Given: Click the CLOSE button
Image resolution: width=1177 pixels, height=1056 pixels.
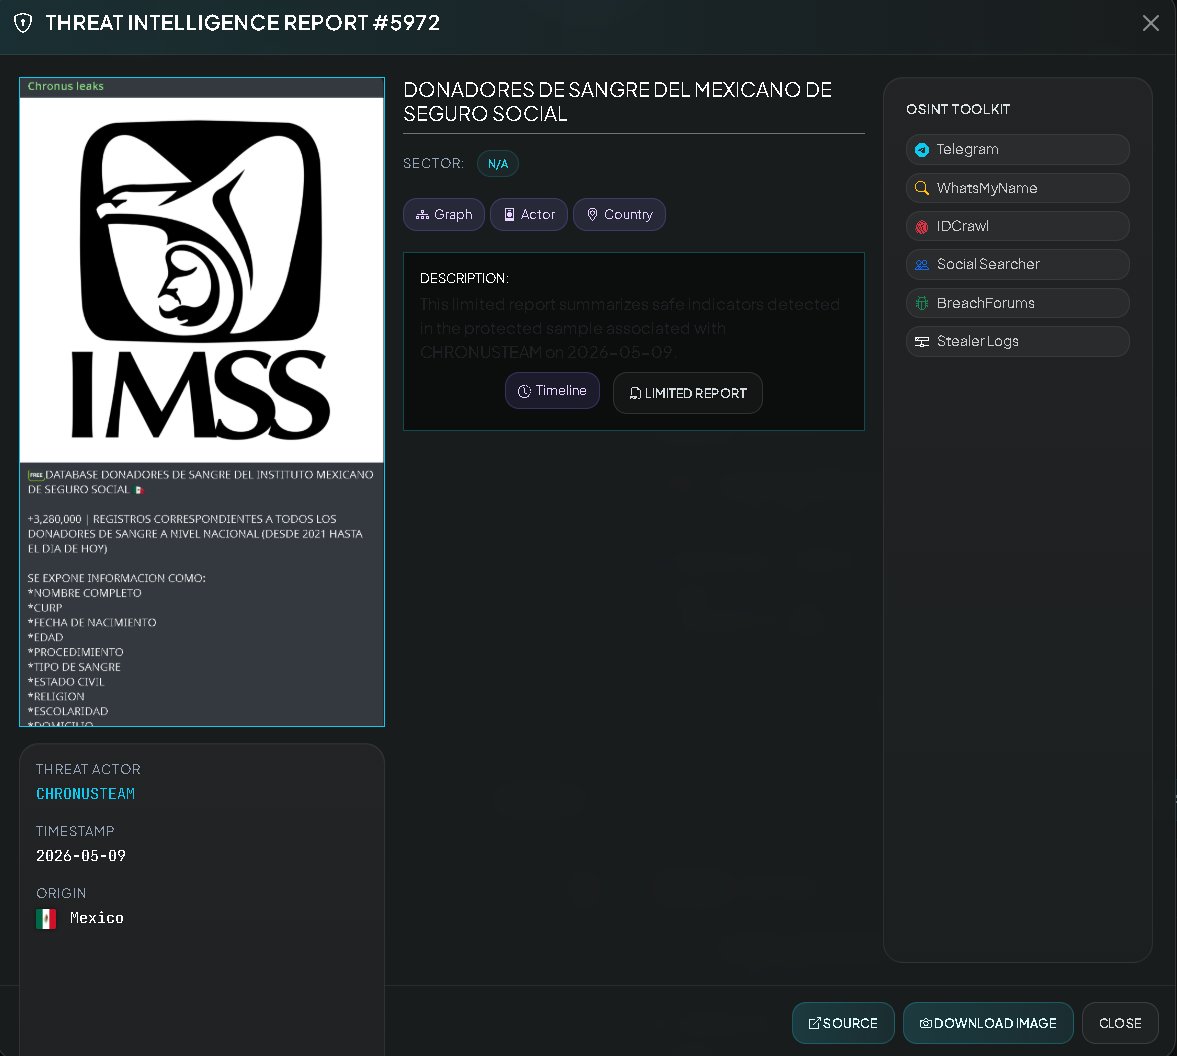Looking at the screenshot, I should tap(1120, 1023).
